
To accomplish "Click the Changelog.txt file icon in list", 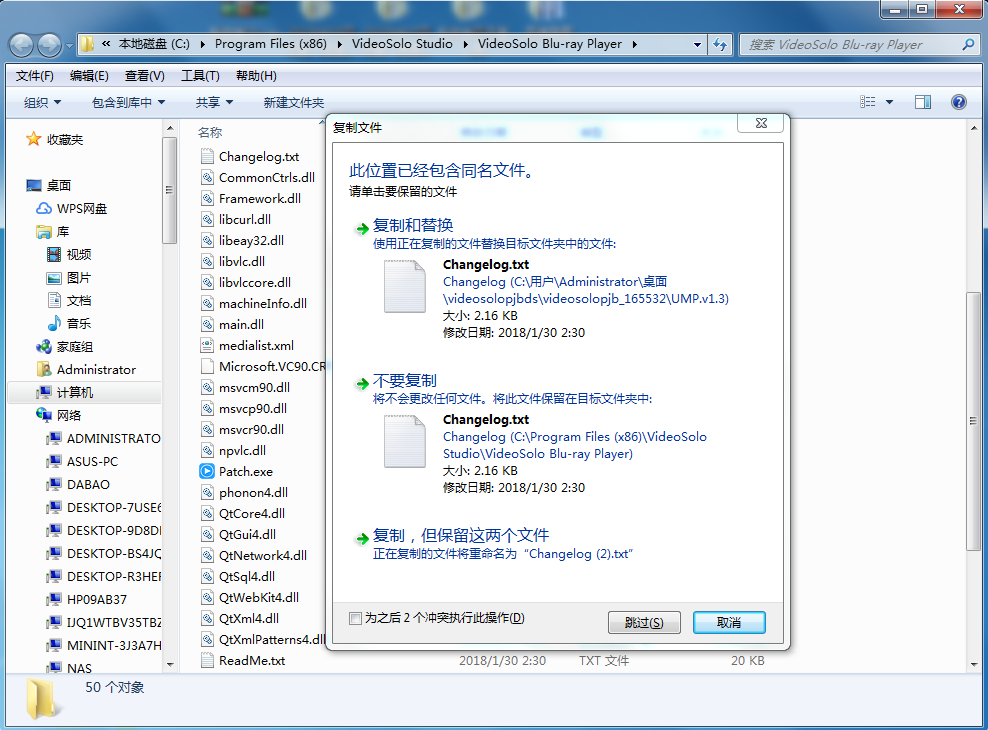I will 207,156.
